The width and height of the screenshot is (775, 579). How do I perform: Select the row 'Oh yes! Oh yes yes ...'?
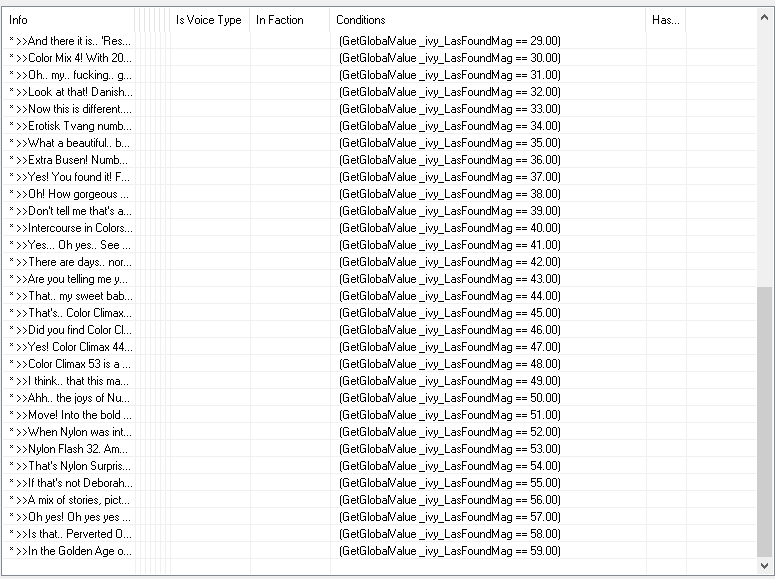coord(379,517)
